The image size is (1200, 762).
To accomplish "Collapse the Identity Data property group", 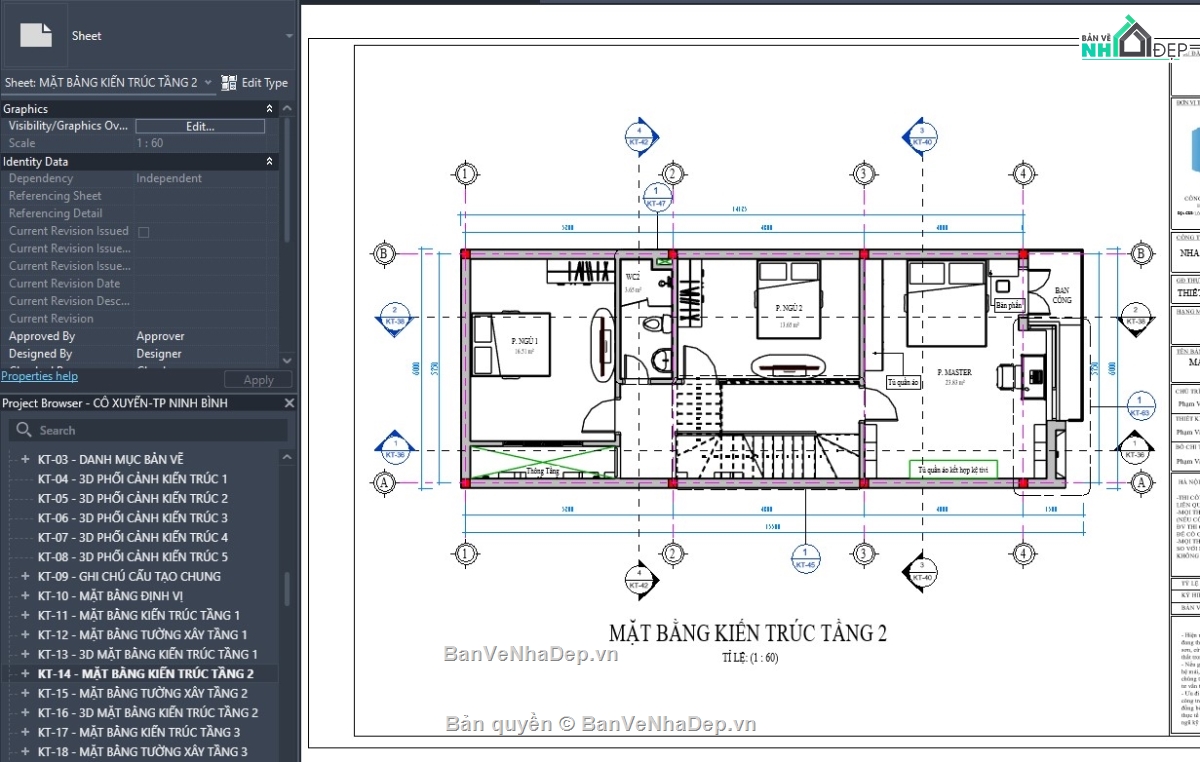I will point(269,161).
